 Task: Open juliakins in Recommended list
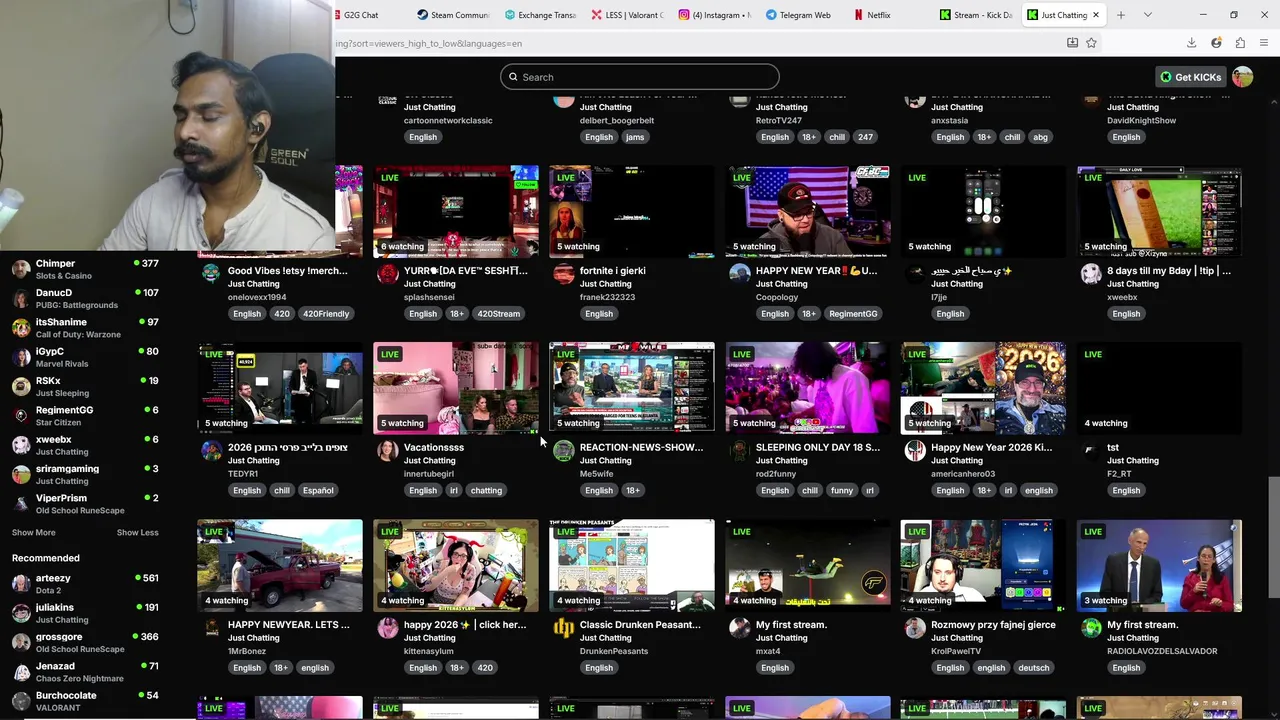click(85, 613)
